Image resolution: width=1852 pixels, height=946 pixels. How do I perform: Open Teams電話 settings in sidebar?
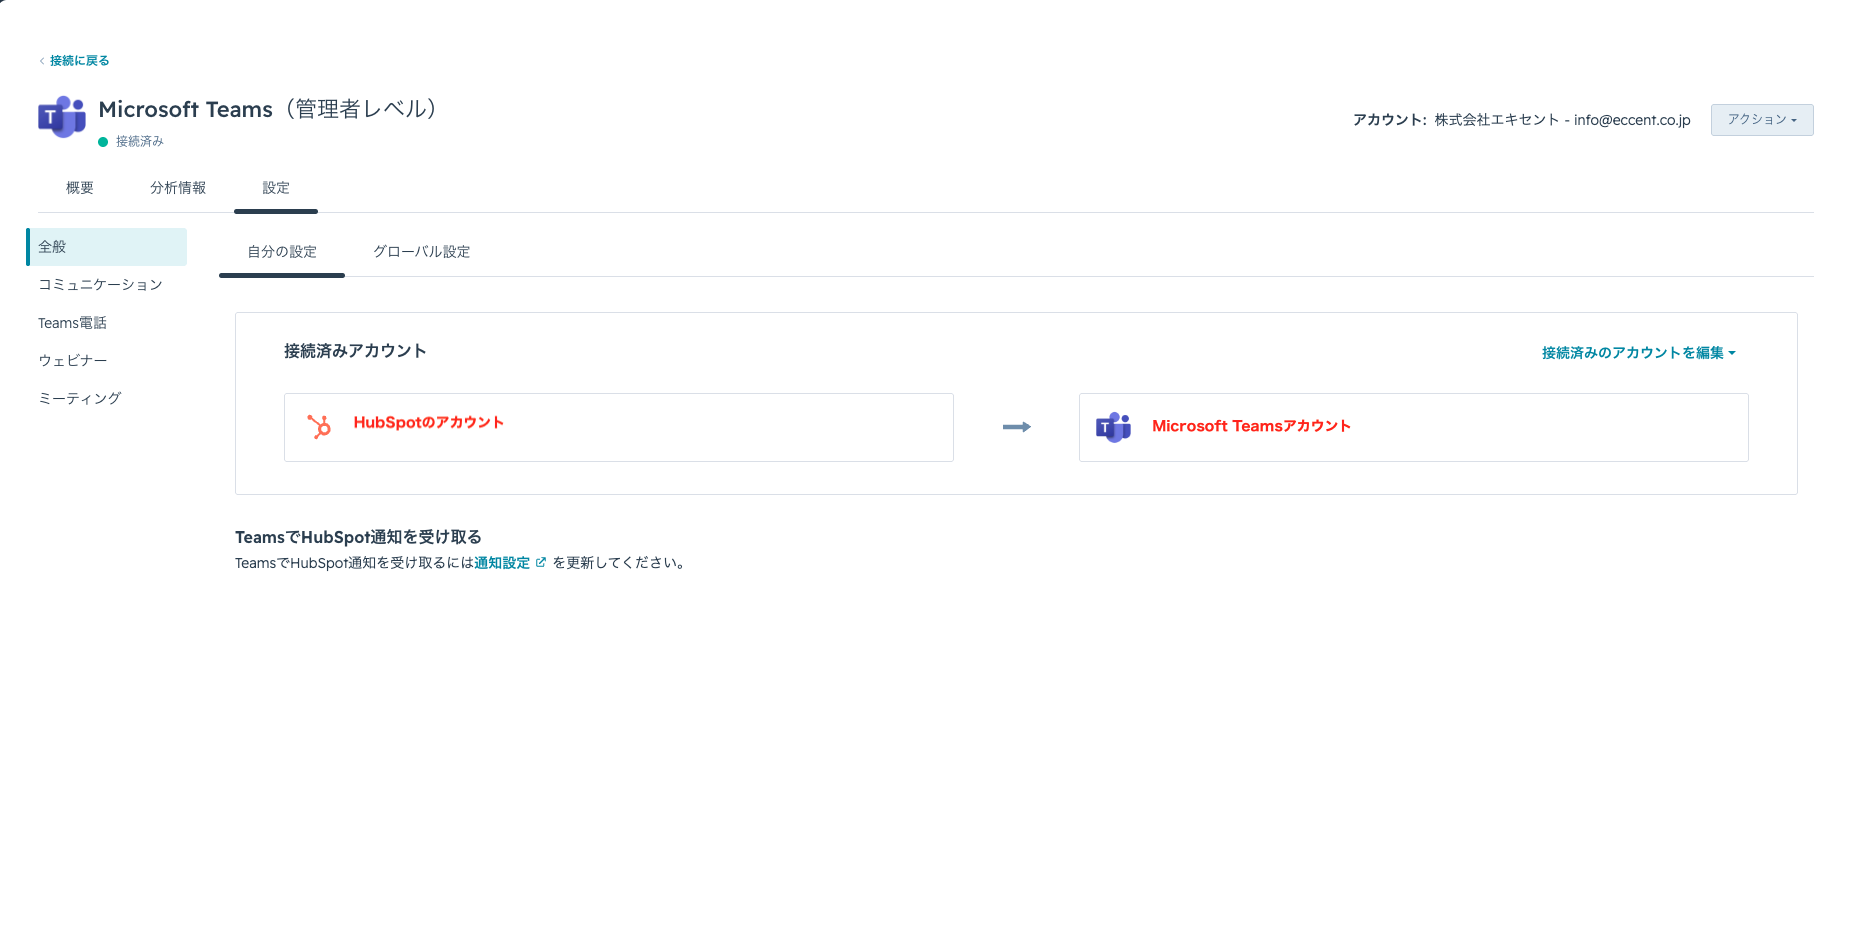pos(107,323)
